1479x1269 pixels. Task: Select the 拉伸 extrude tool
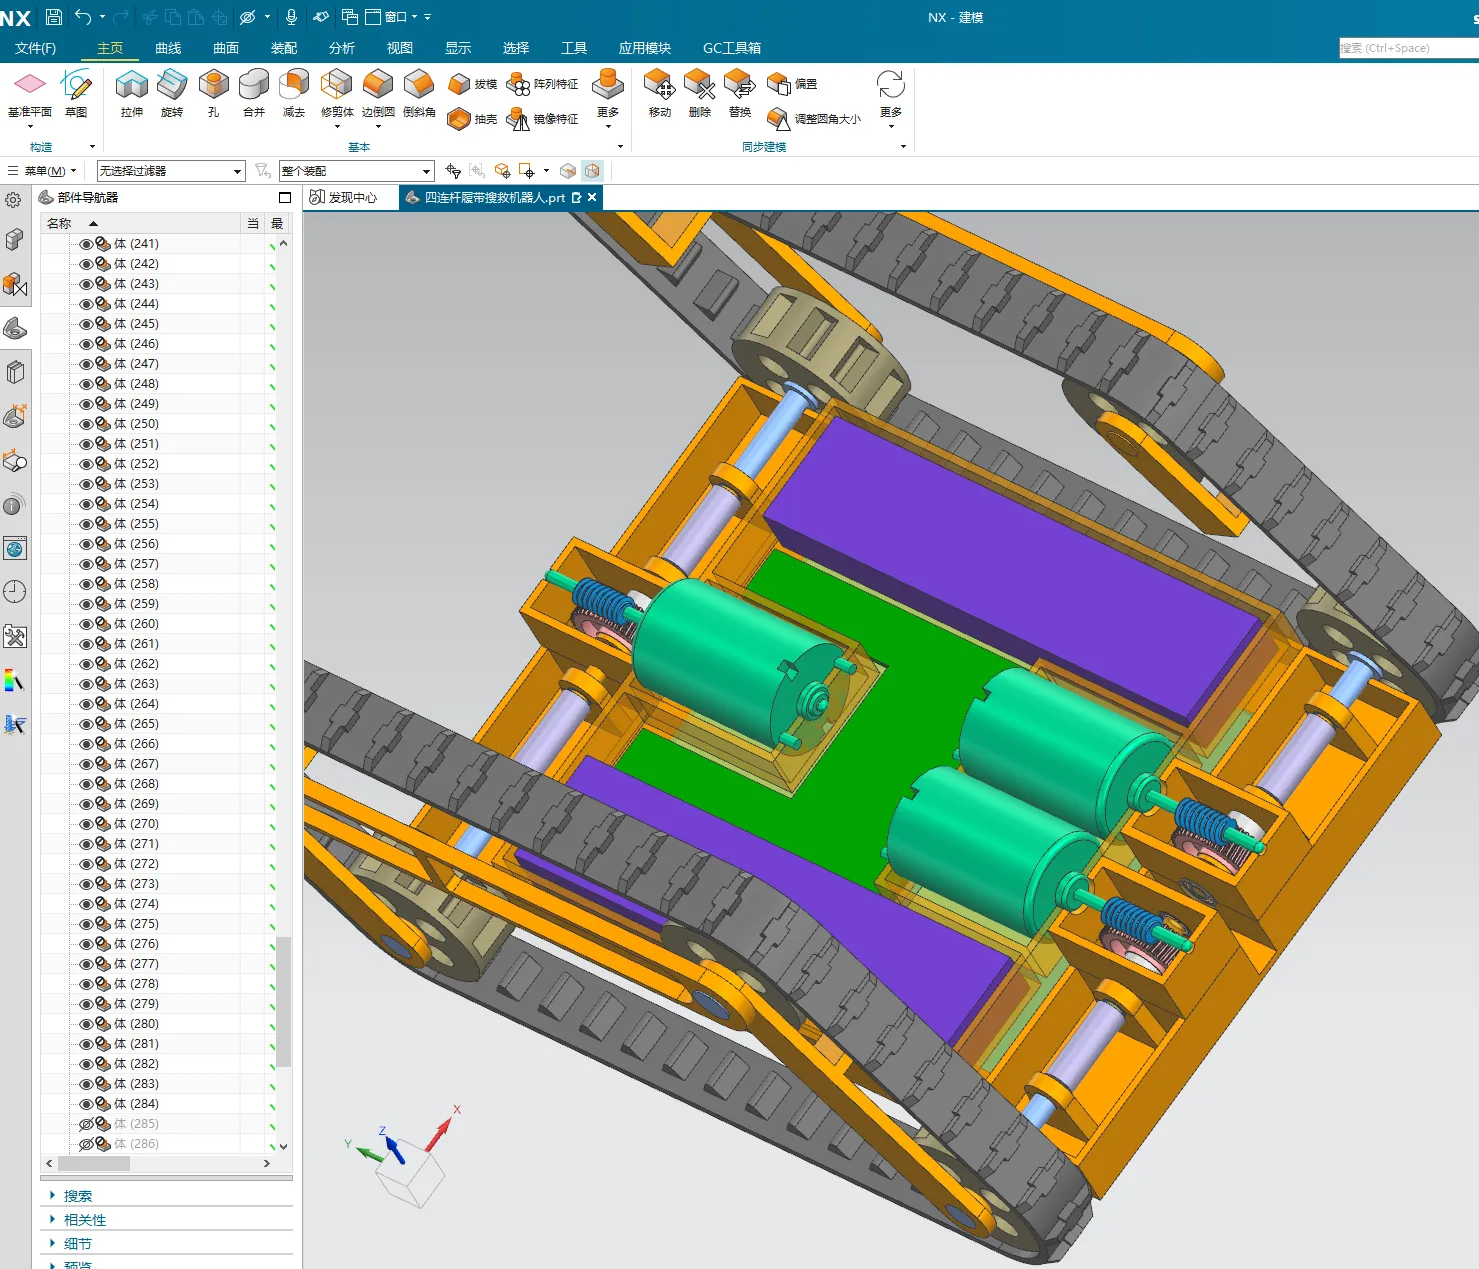tap(131, 94)
